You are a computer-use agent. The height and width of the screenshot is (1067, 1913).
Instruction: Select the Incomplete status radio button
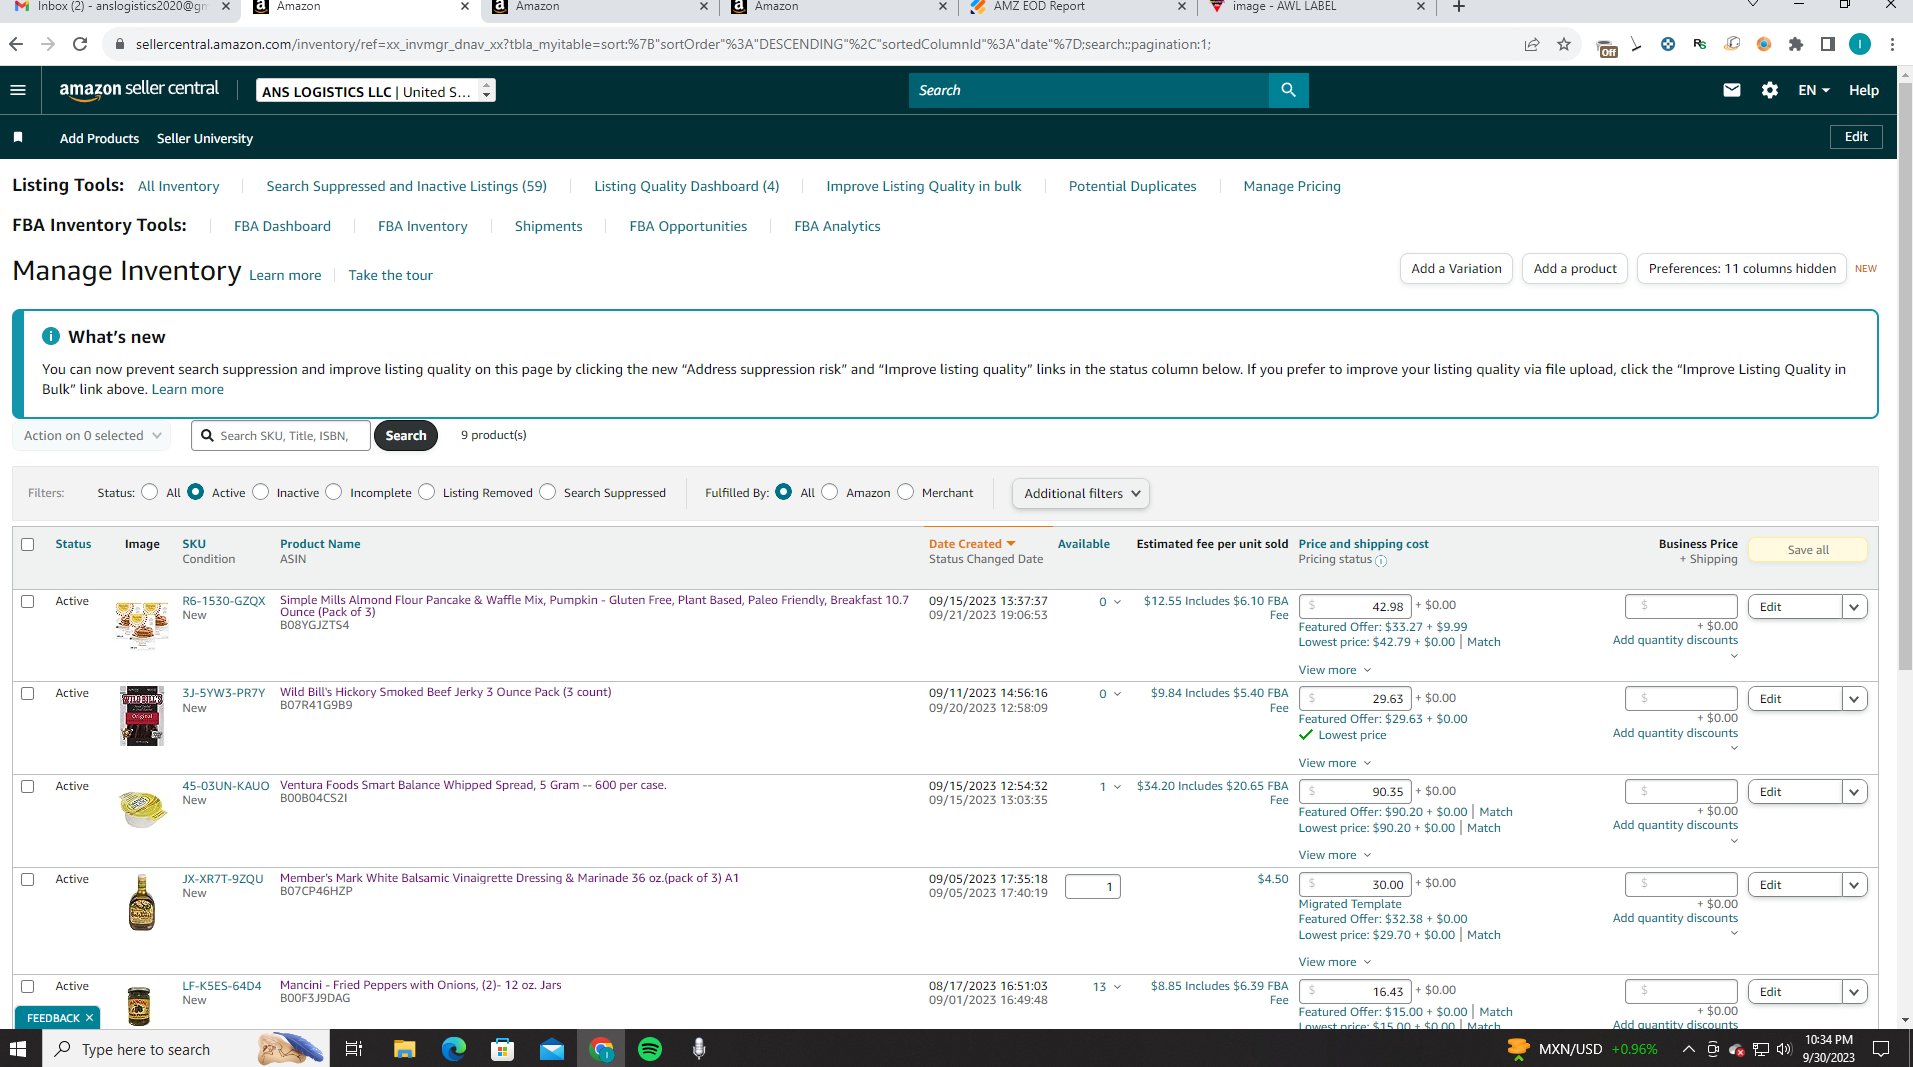[x=334, y=492]
